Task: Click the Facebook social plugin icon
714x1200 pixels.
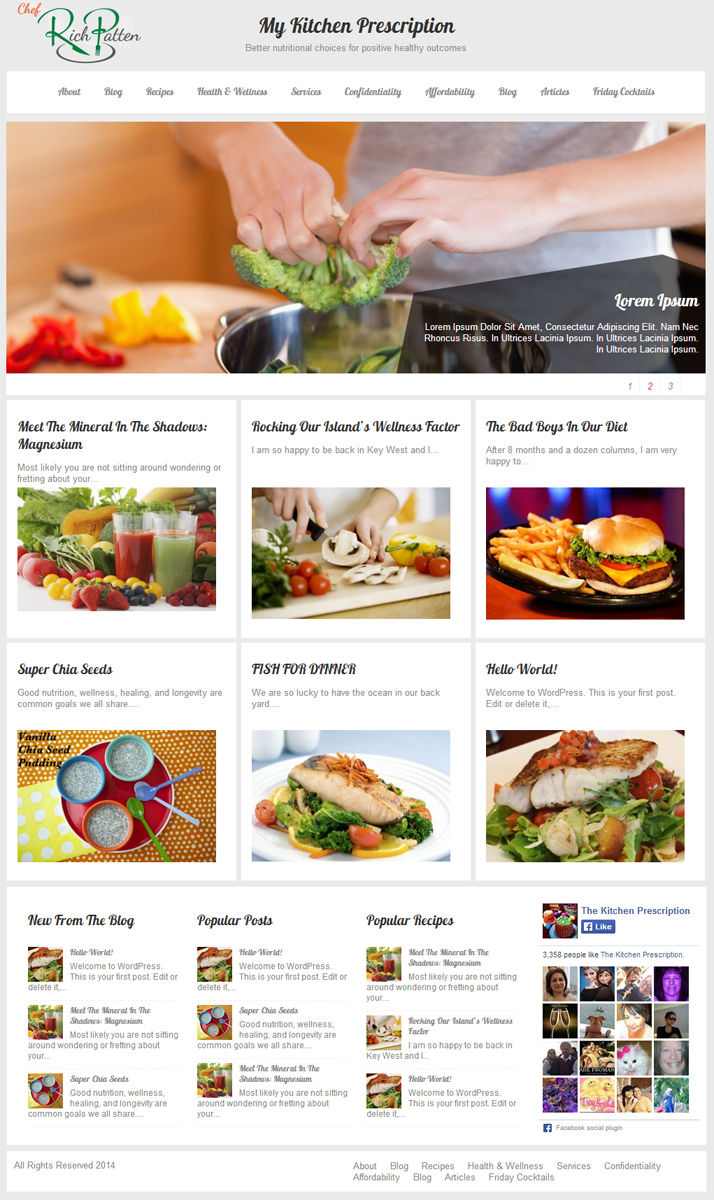Action: tap(548, 1127)
